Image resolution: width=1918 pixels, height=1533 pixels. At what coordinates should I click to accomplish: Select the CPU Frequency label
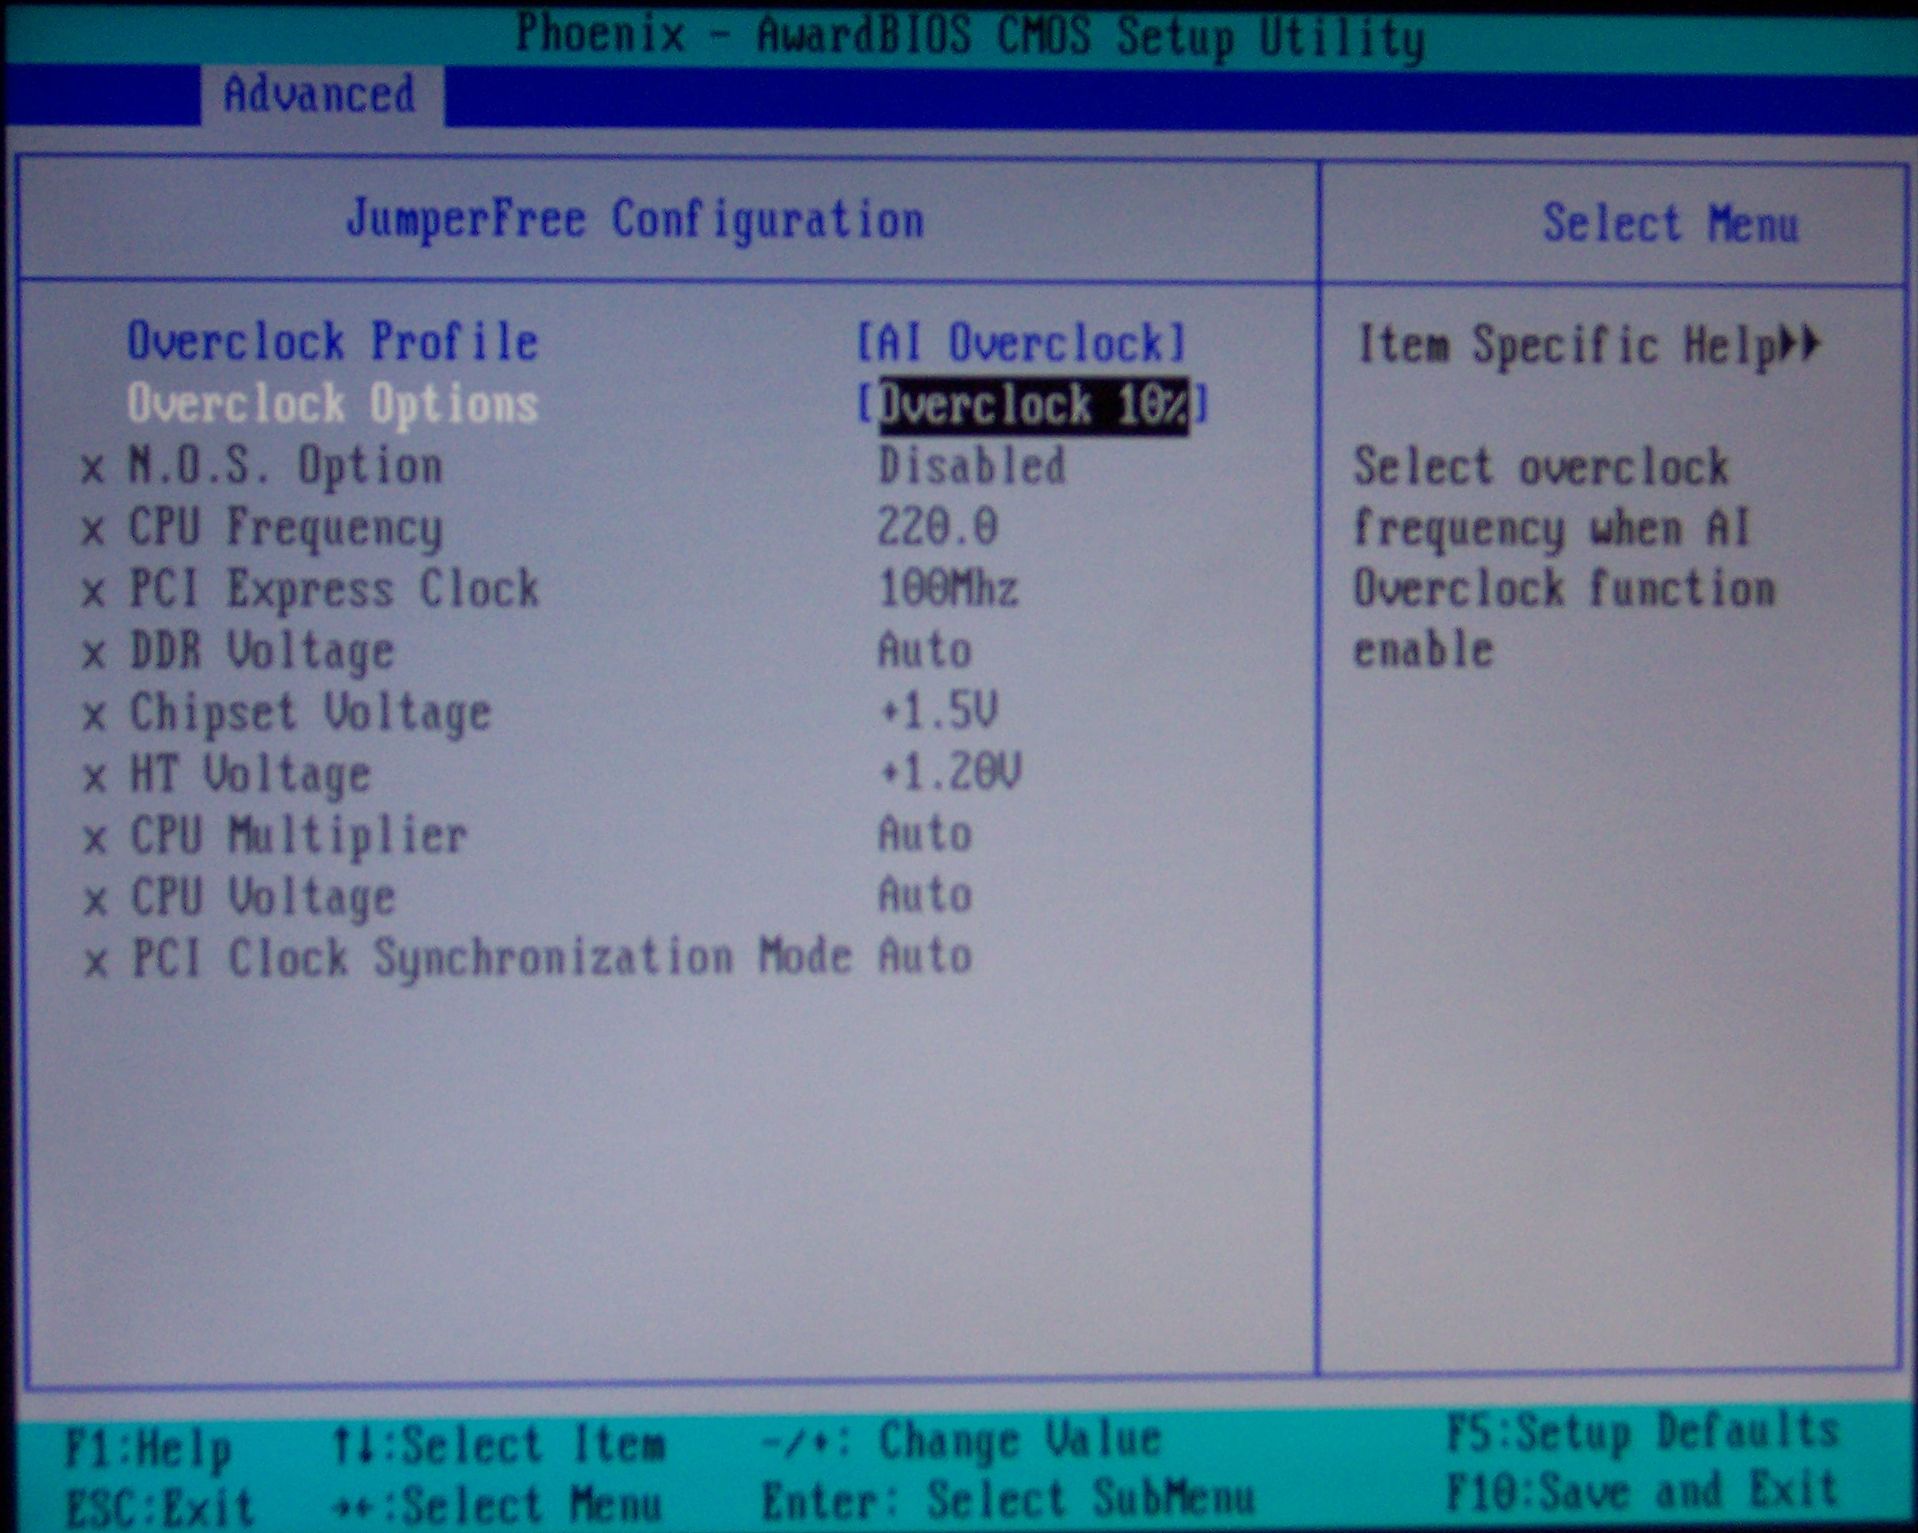click(286, 528)
